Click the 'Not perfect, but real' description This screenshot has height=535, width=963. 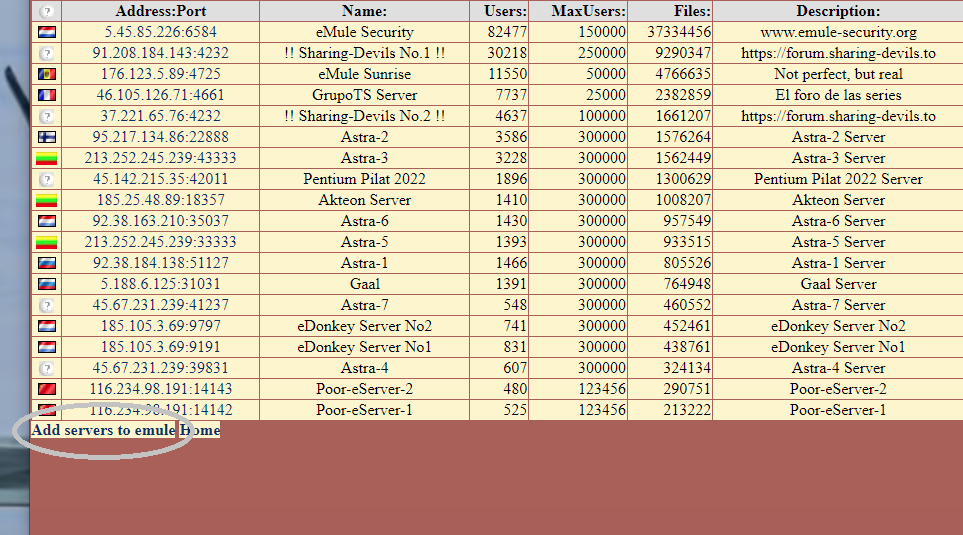click(838, 74)
